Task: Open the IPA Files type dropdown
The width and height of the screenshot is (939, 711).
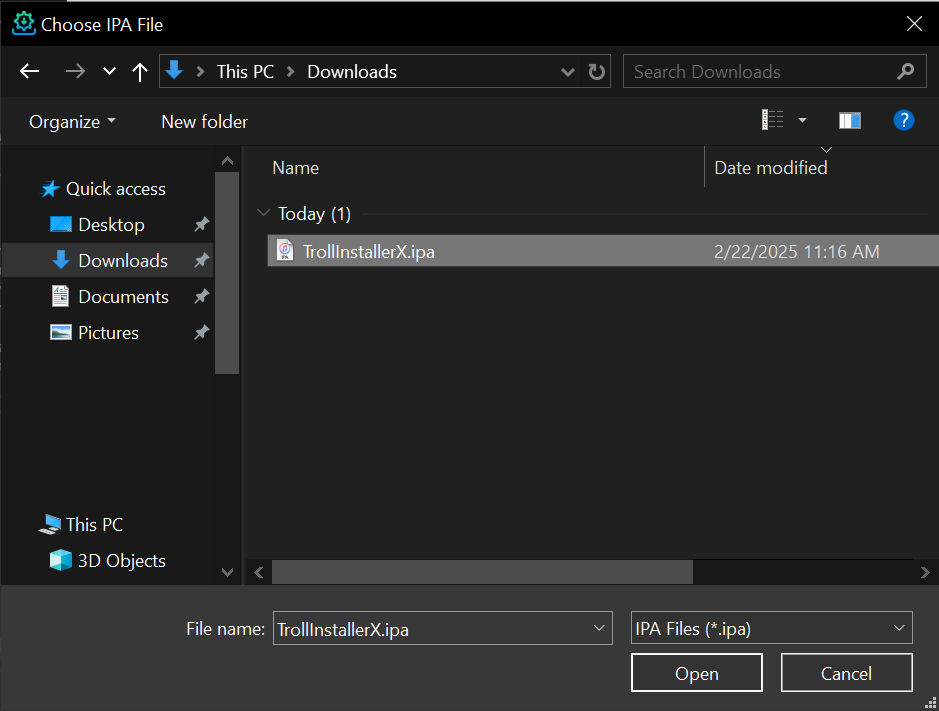Action: pyautogui.click(x=771, y=629)
